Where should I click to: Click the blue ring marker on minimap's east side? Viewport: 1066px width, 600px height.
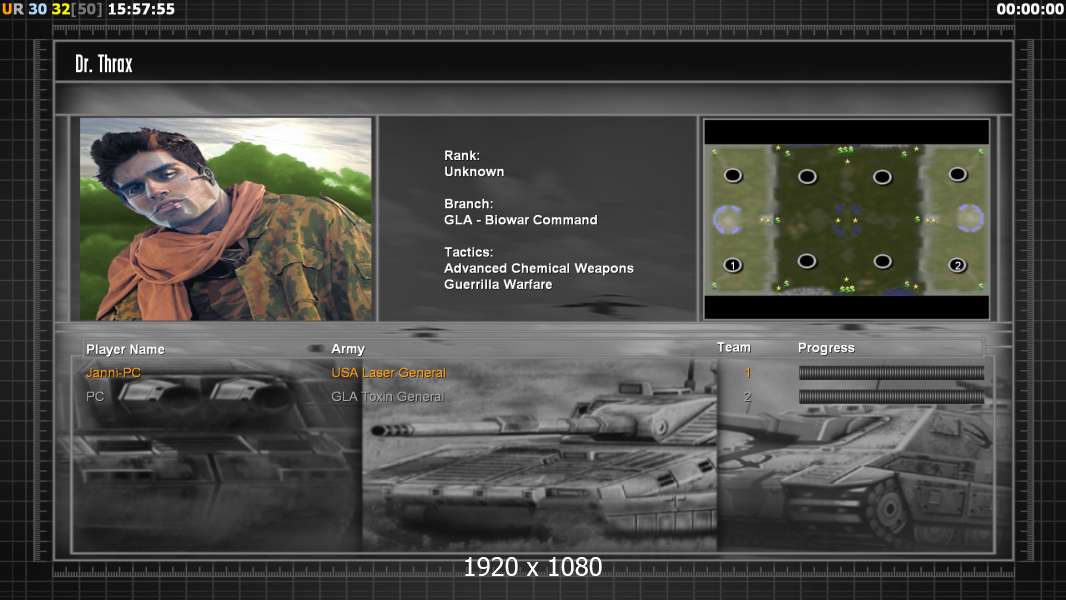[970, 218]
